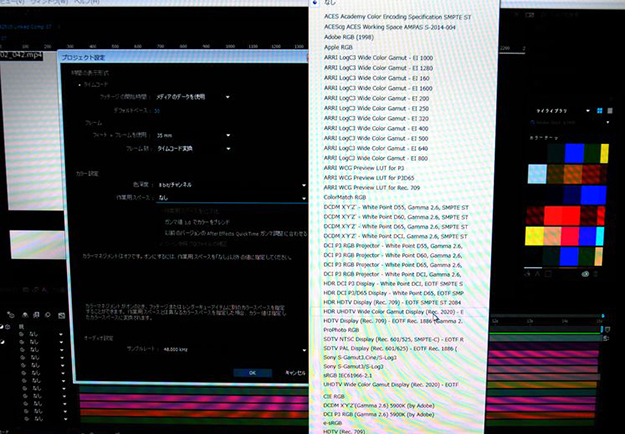Select ProPhoto RGB in list
This screenshot has height=434, width=625.
click(x=341, y=330)
